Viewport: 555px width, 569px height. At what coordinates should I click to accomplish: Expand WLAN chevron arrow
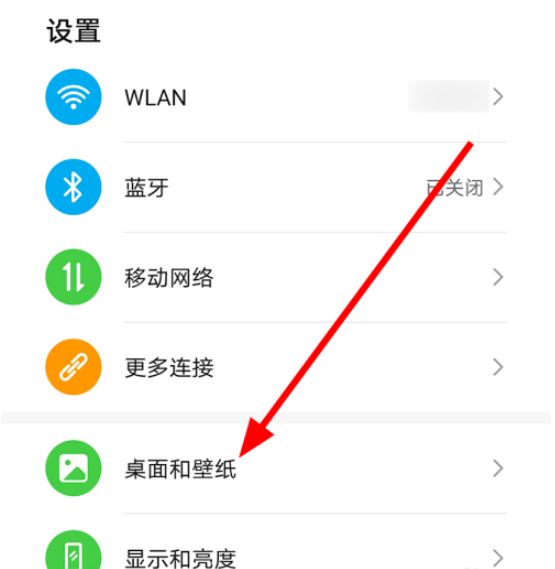point(498,97)
